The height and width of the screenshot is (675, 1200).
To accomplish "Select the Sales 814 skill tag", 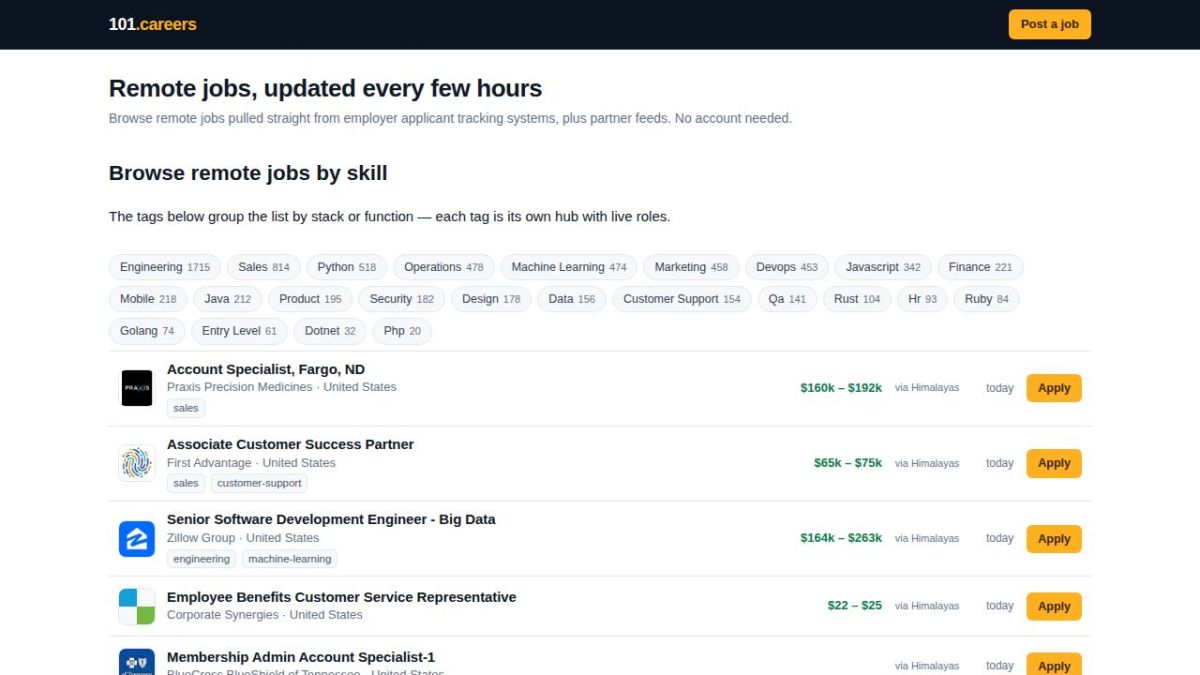I will pos(264,267).
